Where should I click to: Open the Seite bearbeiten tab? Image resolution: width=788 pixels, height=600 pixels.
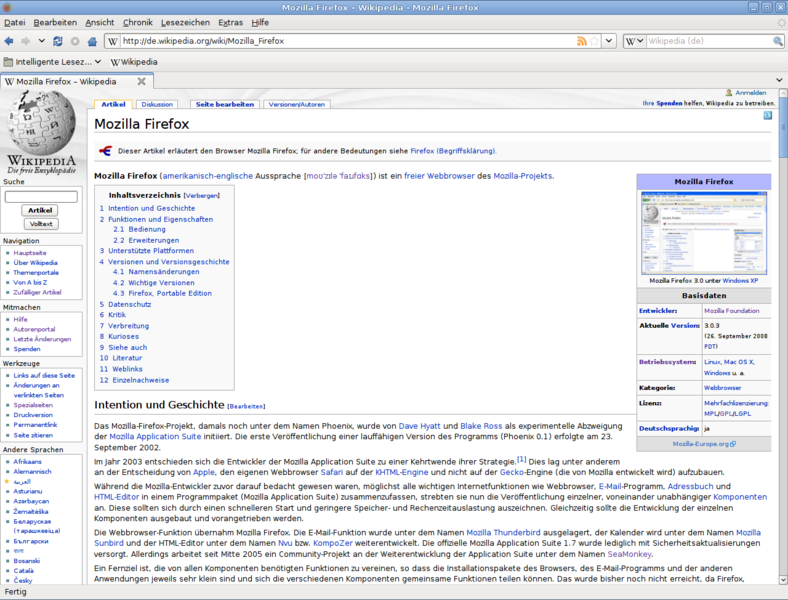pyautogui.click(x=224, y=104)
